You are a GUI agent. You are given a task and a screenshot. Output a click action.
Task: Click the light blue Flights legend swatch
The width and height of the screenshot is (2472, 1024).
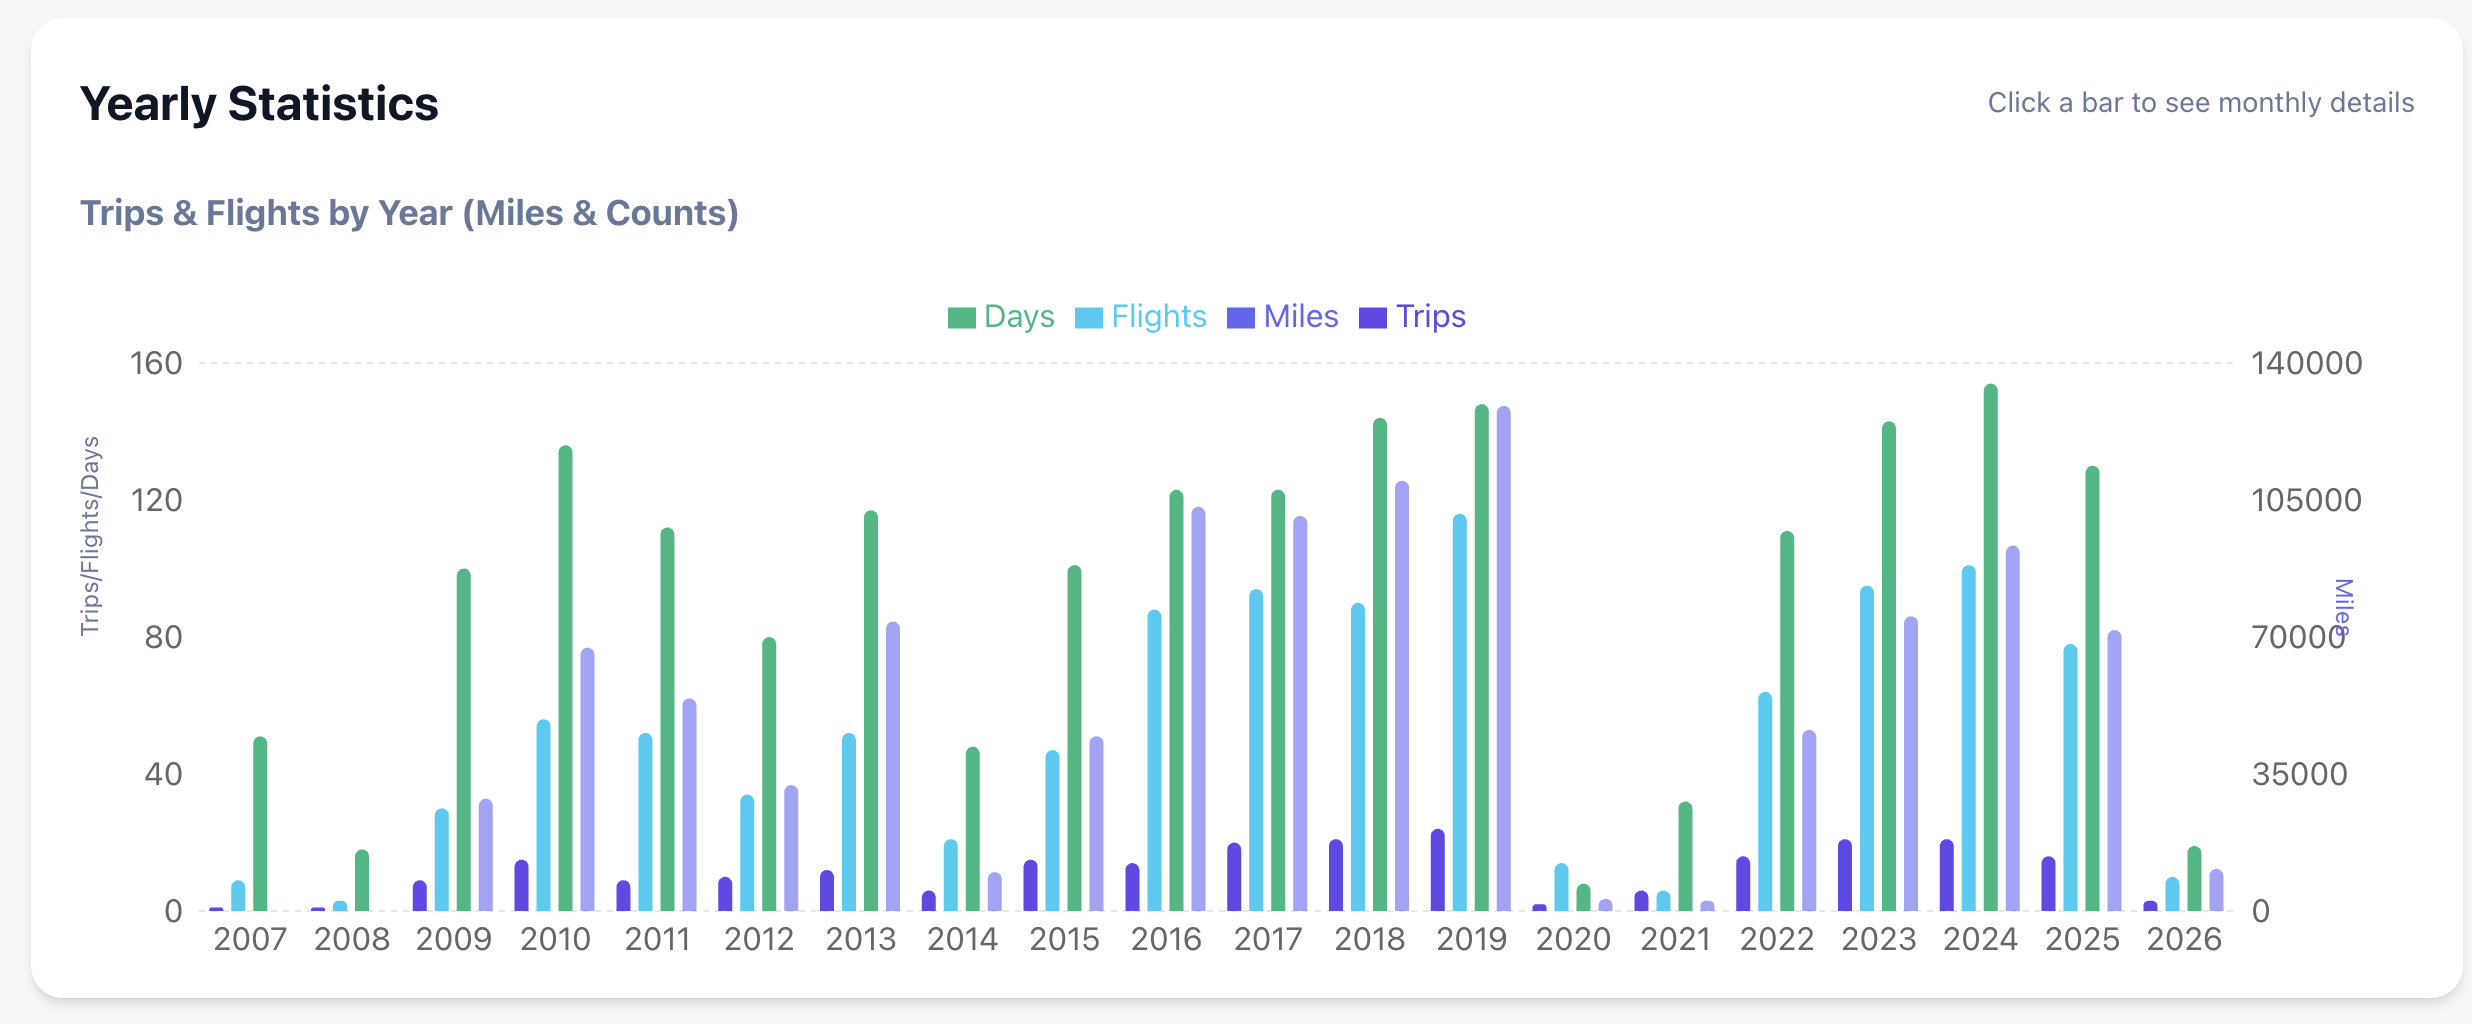1088,318
